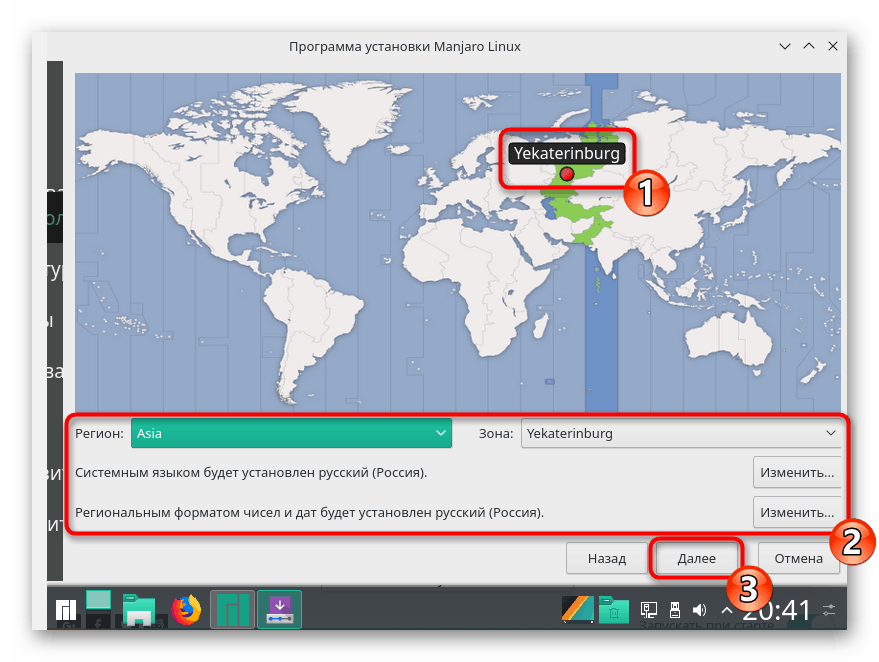Open network connections tray icon
This screenshot has height=662, width=879.
click(x=649, y=610)
